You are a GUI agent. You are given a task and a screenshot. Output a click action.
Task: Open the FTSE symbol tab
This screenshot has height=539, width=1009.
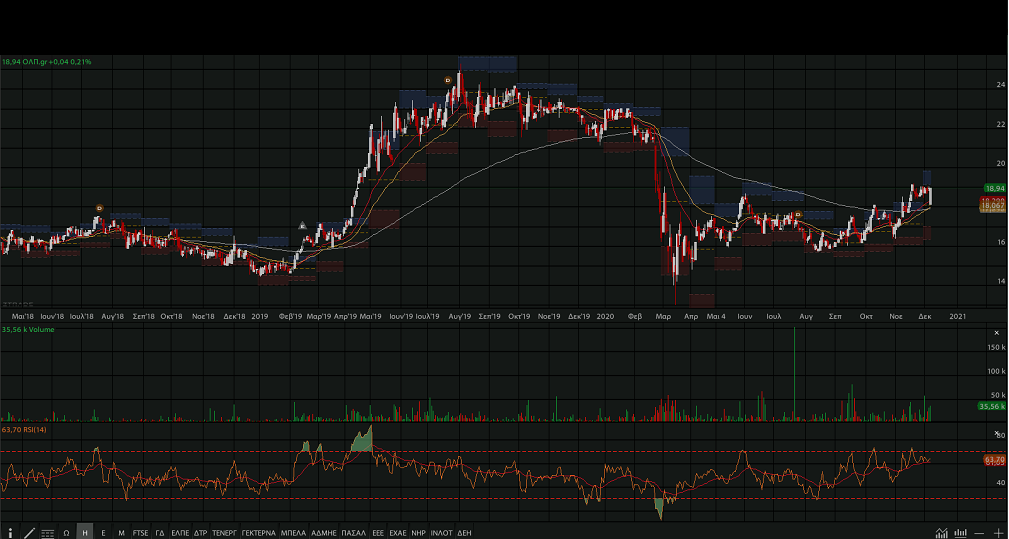[141, 533]
